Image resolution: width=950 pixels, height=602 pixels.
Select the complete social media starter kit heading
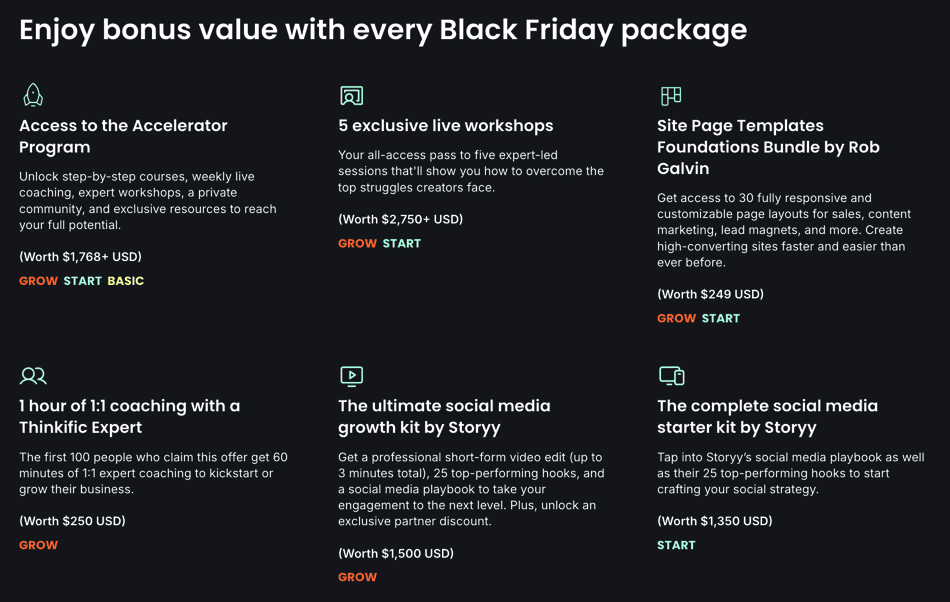767,416
